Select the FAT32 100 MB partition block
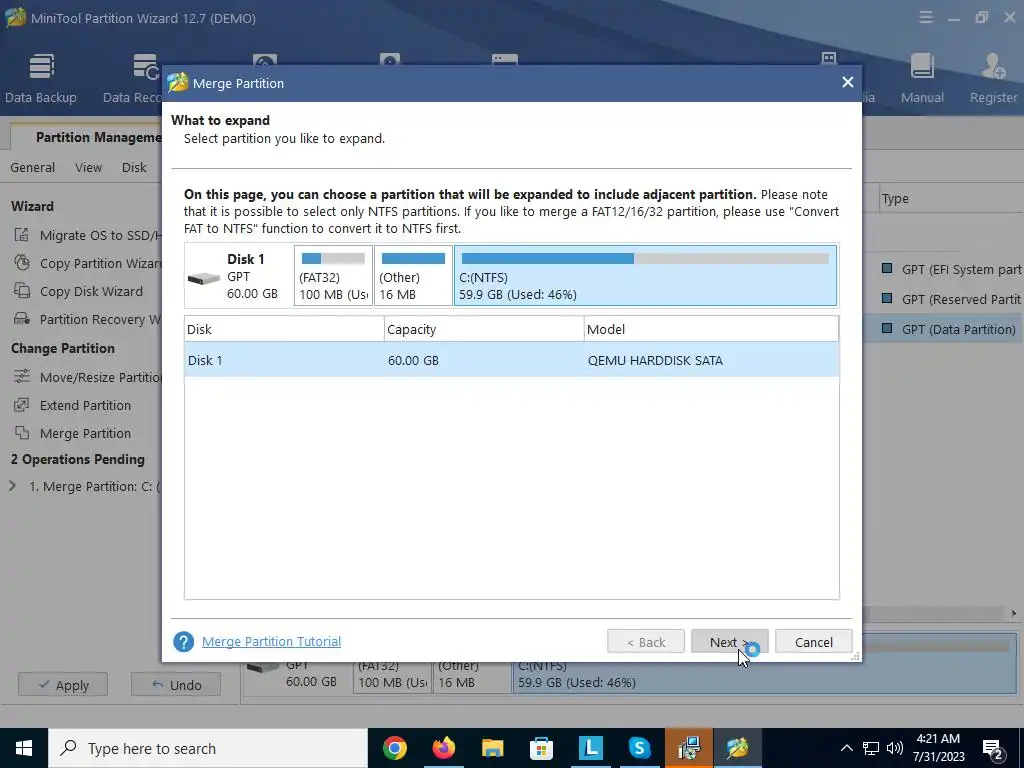This screenshot has height=768, width=1024. click(333, 276)
